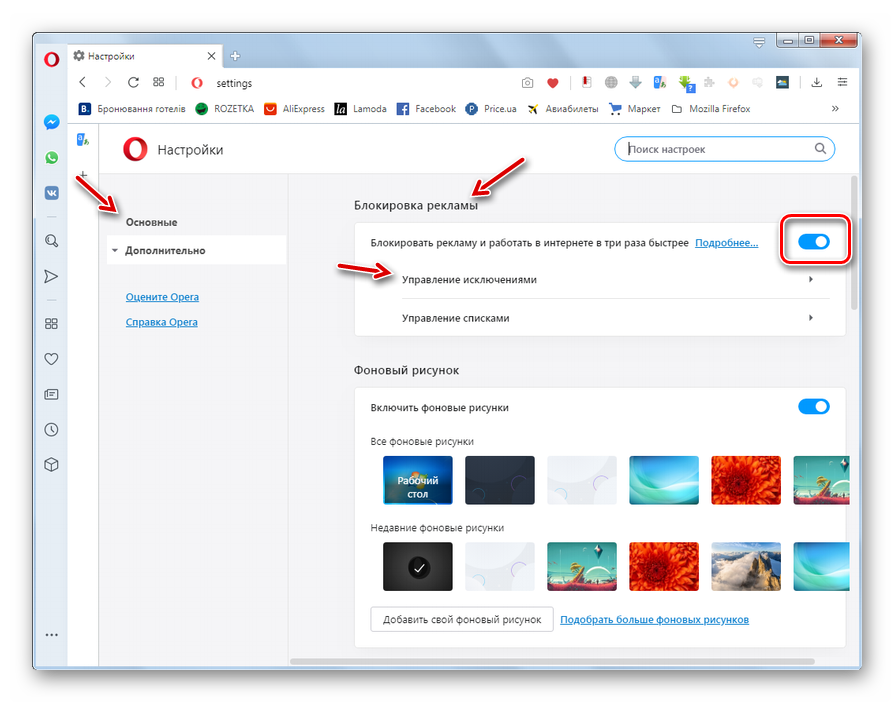Toggle the ad blocking switch
895x703 pixels.
814,241
